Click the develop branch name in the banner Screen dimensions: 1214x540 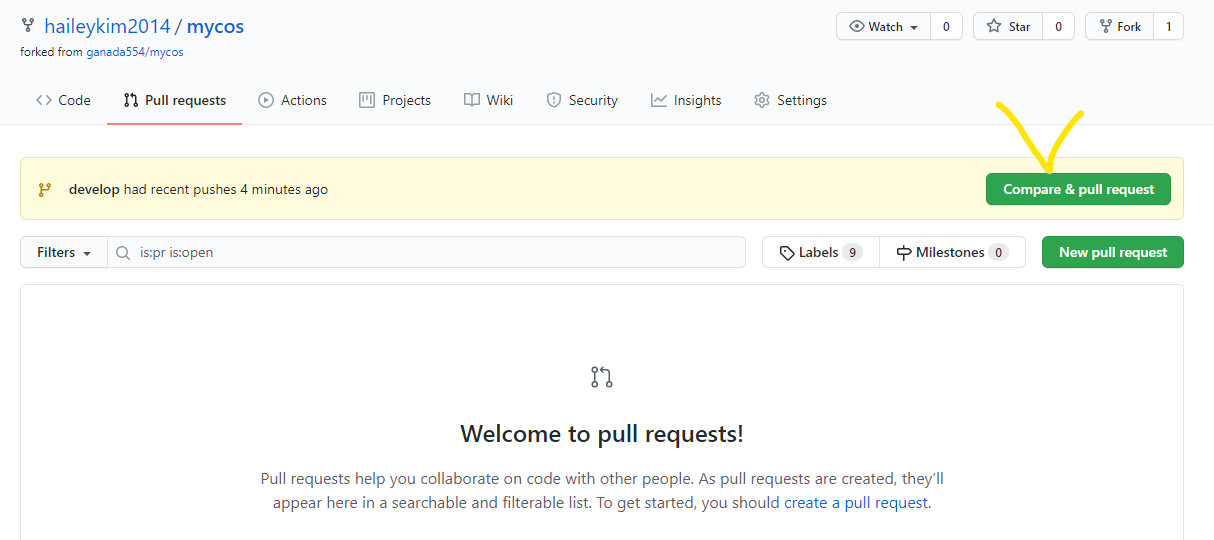94,189
